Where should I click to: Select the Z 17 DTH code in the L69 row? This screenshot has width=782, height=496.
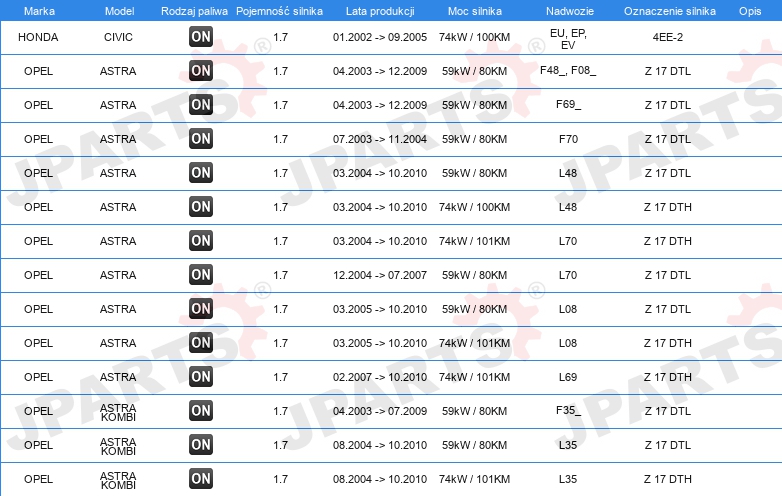[668, 377]
